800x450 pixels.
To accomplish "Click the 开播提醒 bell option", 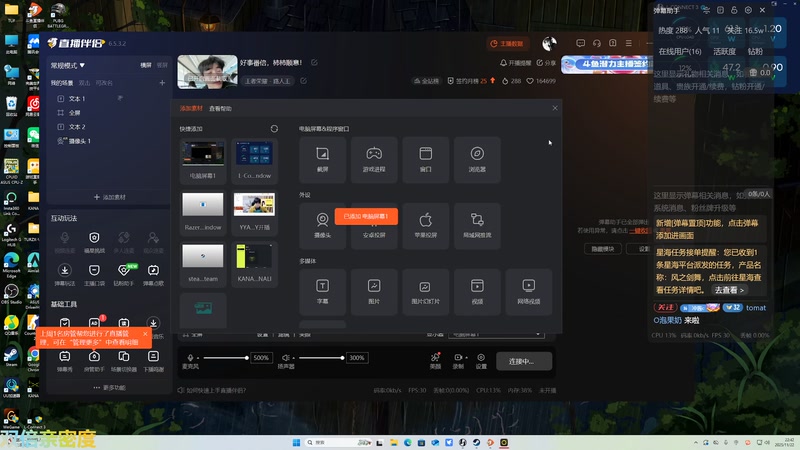I will pyautogui.click(x=515, y=63).
